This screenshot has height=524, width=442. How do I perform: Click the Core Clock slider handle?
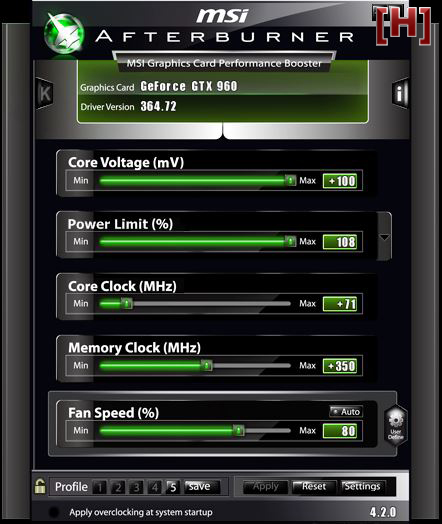127,303
